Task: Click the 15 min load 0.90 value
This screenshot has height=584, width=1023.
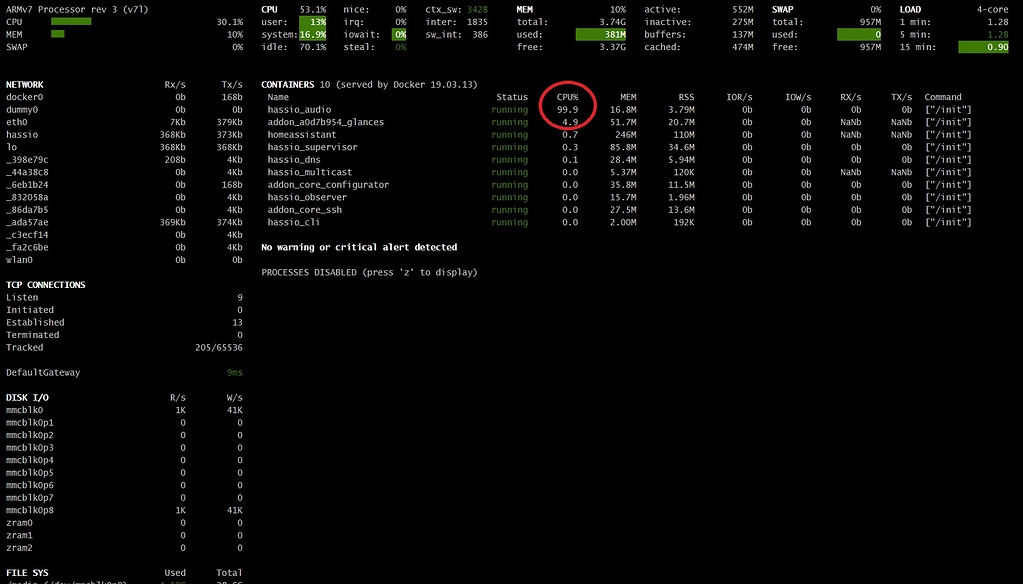Action: (x=983, y=47)
